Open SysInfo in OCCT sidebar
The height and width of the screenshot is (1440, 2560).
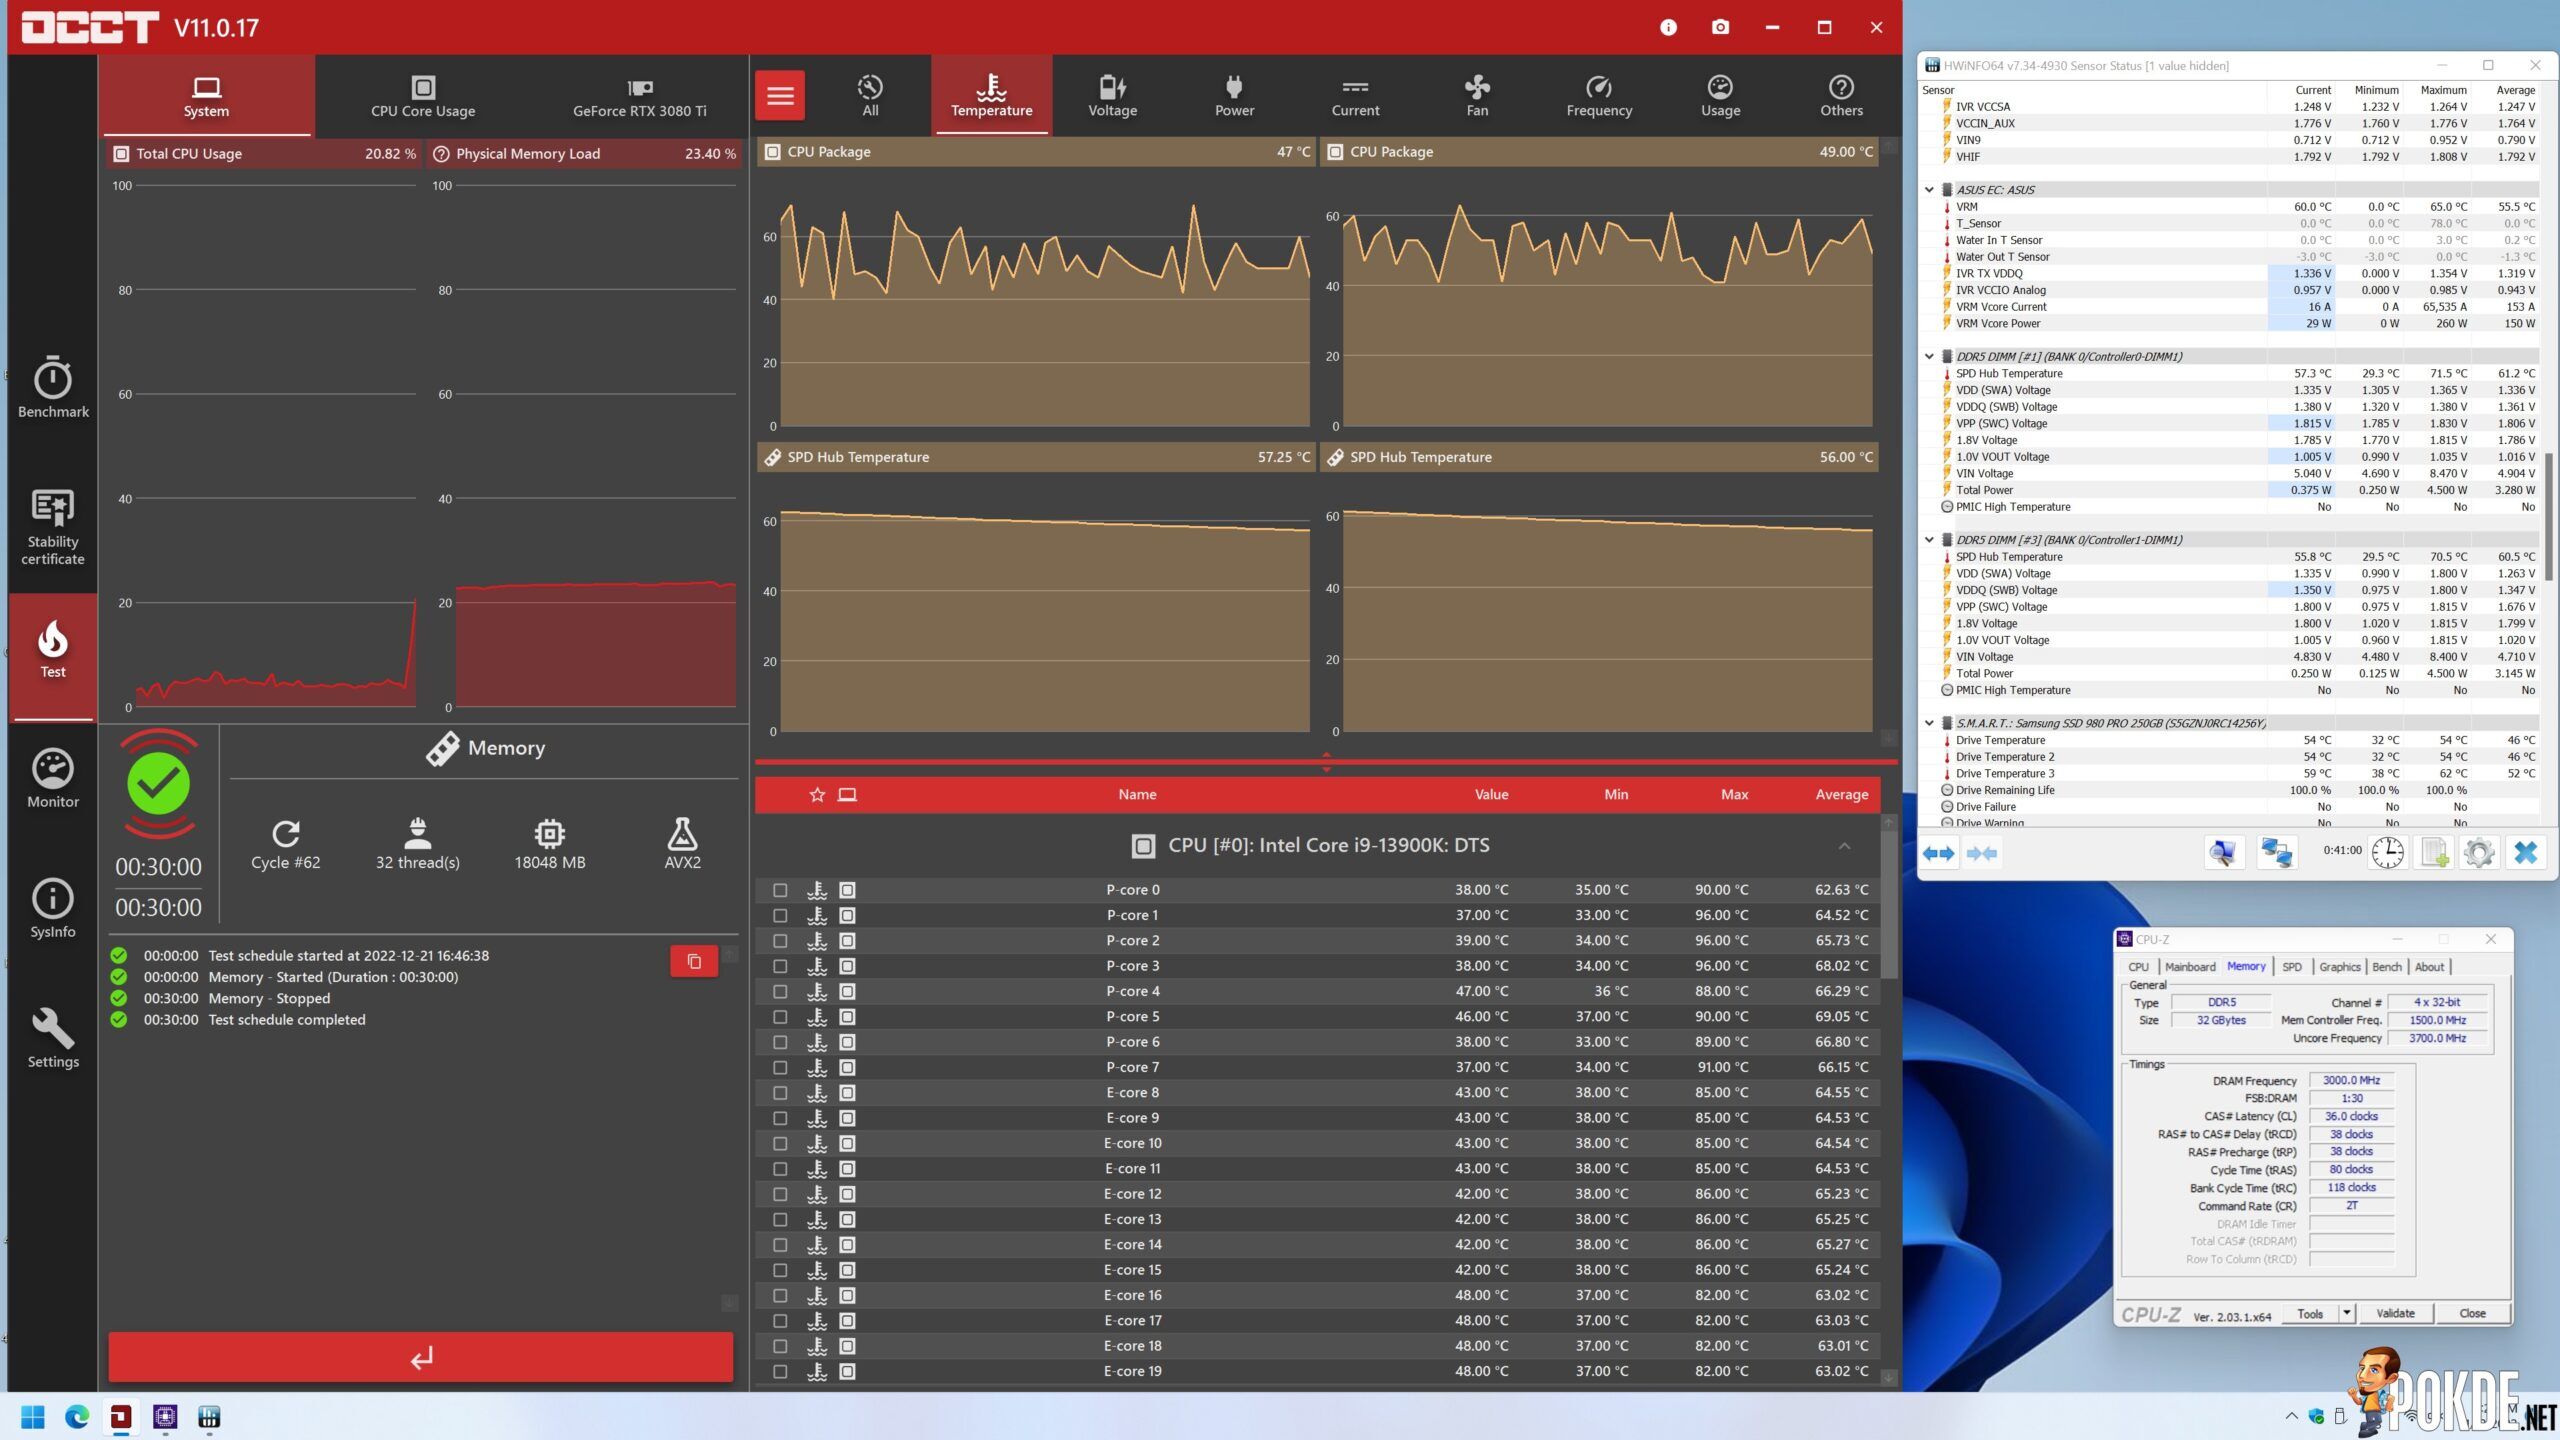tap(53, 908)
